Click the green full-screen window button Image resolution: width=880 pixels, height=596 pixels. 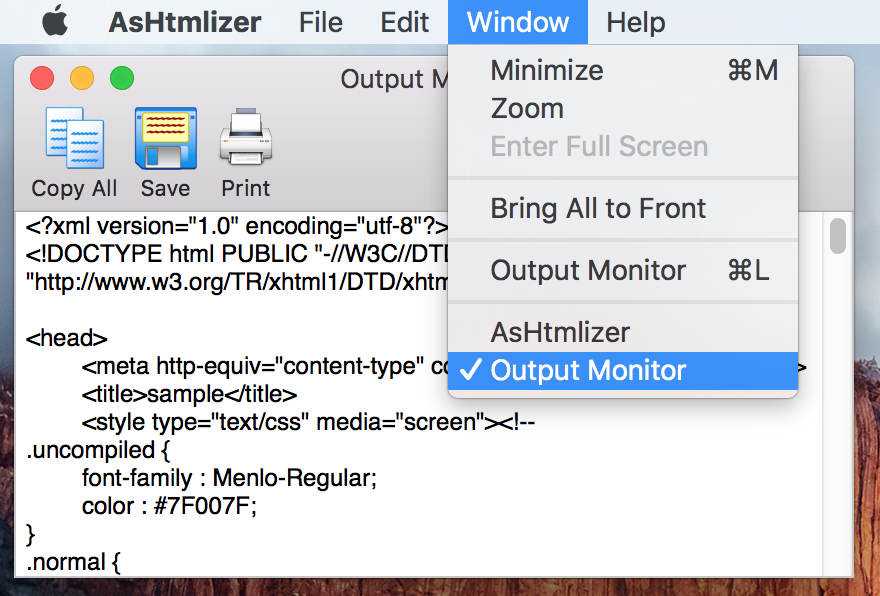click(122, 78)
